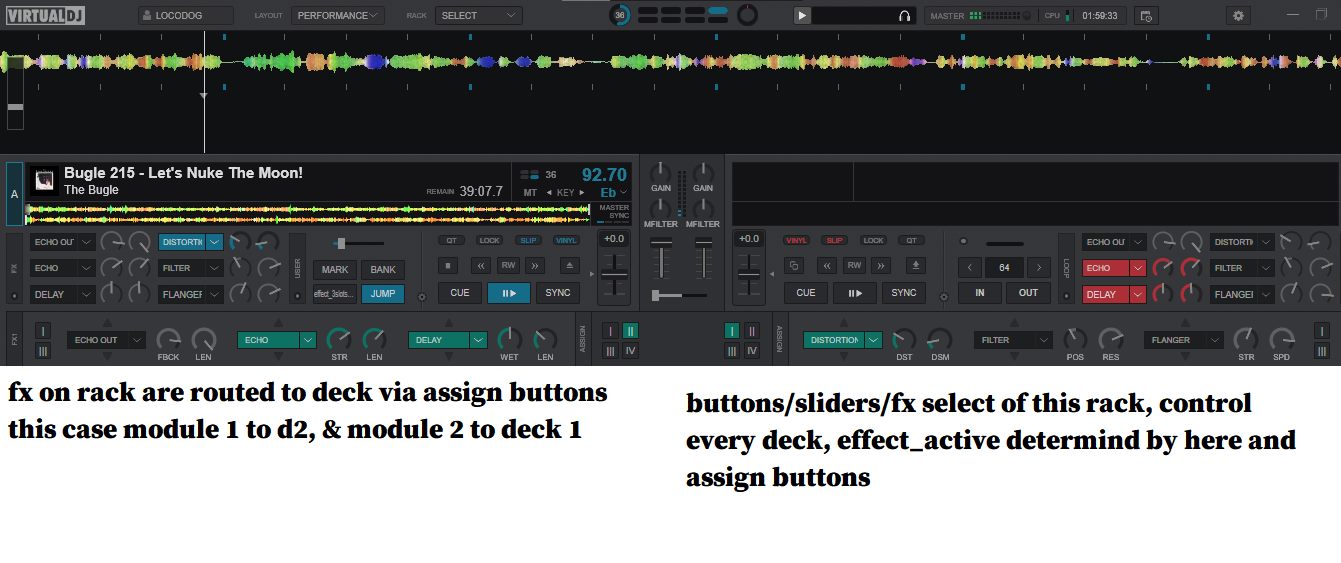Click the loop halve arrow left of 64
Screen dimensions: 1341x563
(x=970, y=267)
